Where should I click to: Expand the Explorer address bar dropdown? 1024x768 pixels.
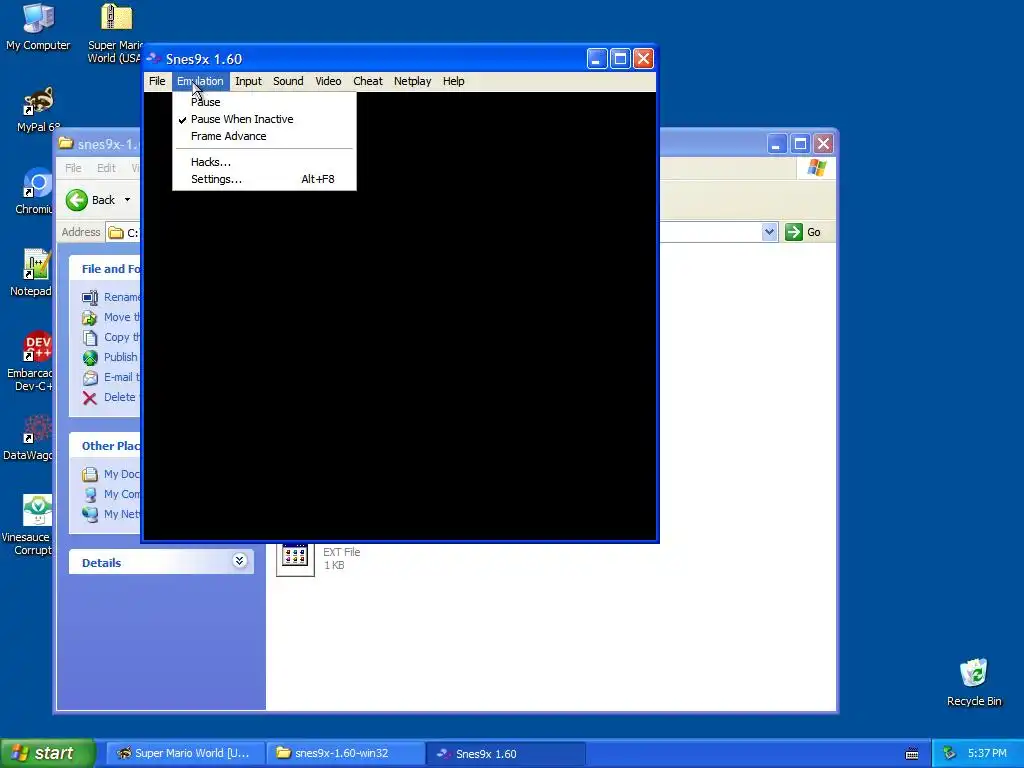pos(769,232)
